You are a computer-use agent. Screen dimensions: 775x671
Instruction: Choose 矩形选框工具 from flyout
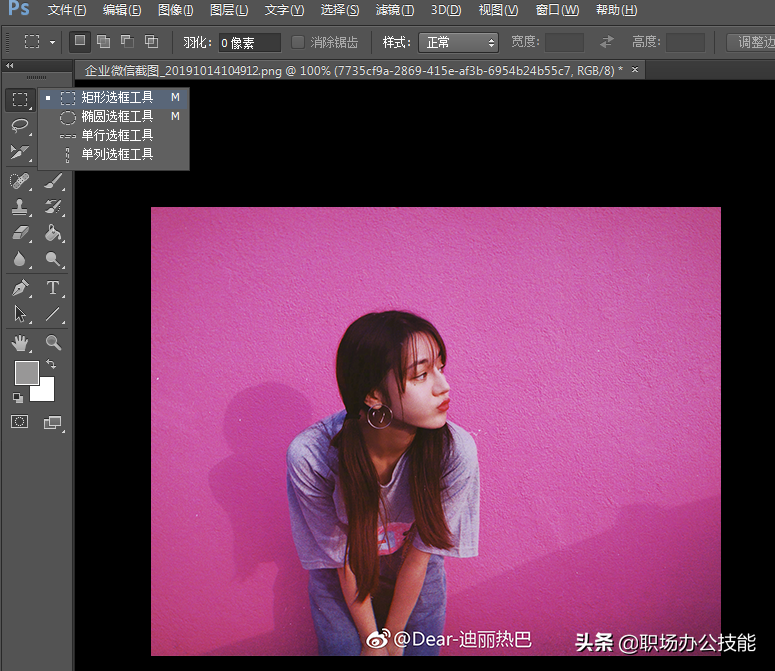[x=114, y=97]
